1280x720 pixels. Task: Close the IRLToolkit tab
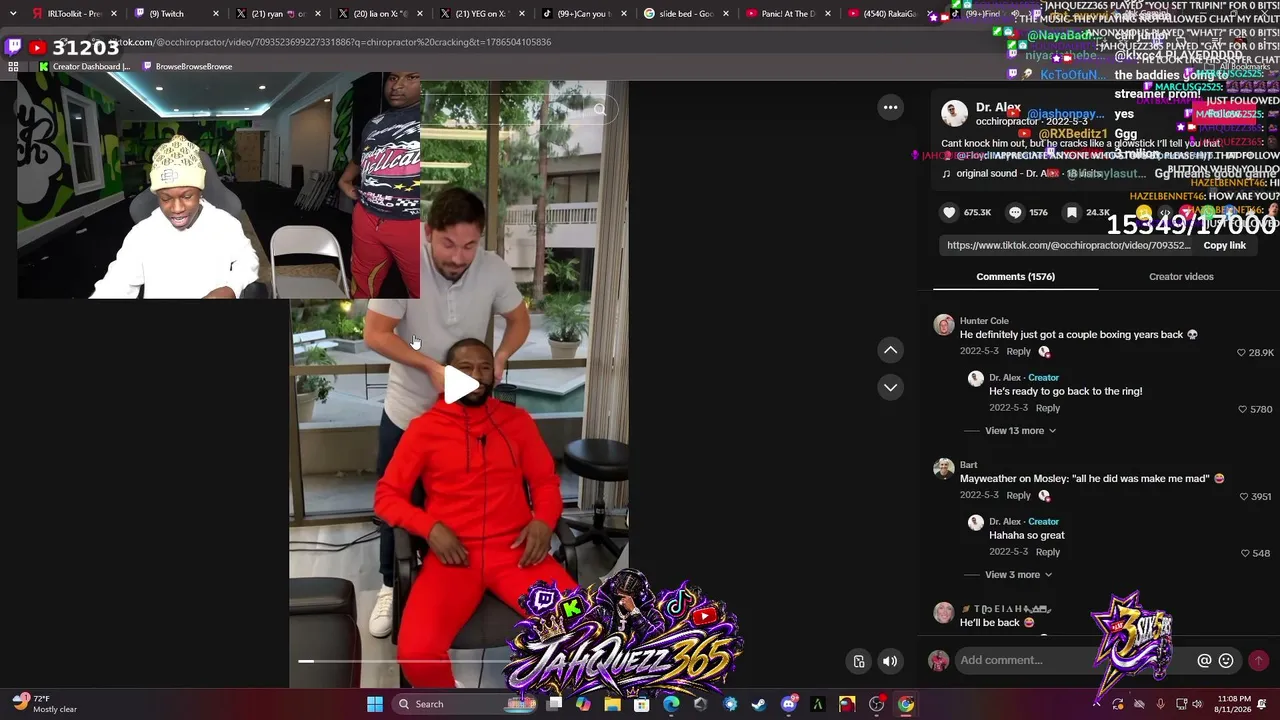click(114, 14)
